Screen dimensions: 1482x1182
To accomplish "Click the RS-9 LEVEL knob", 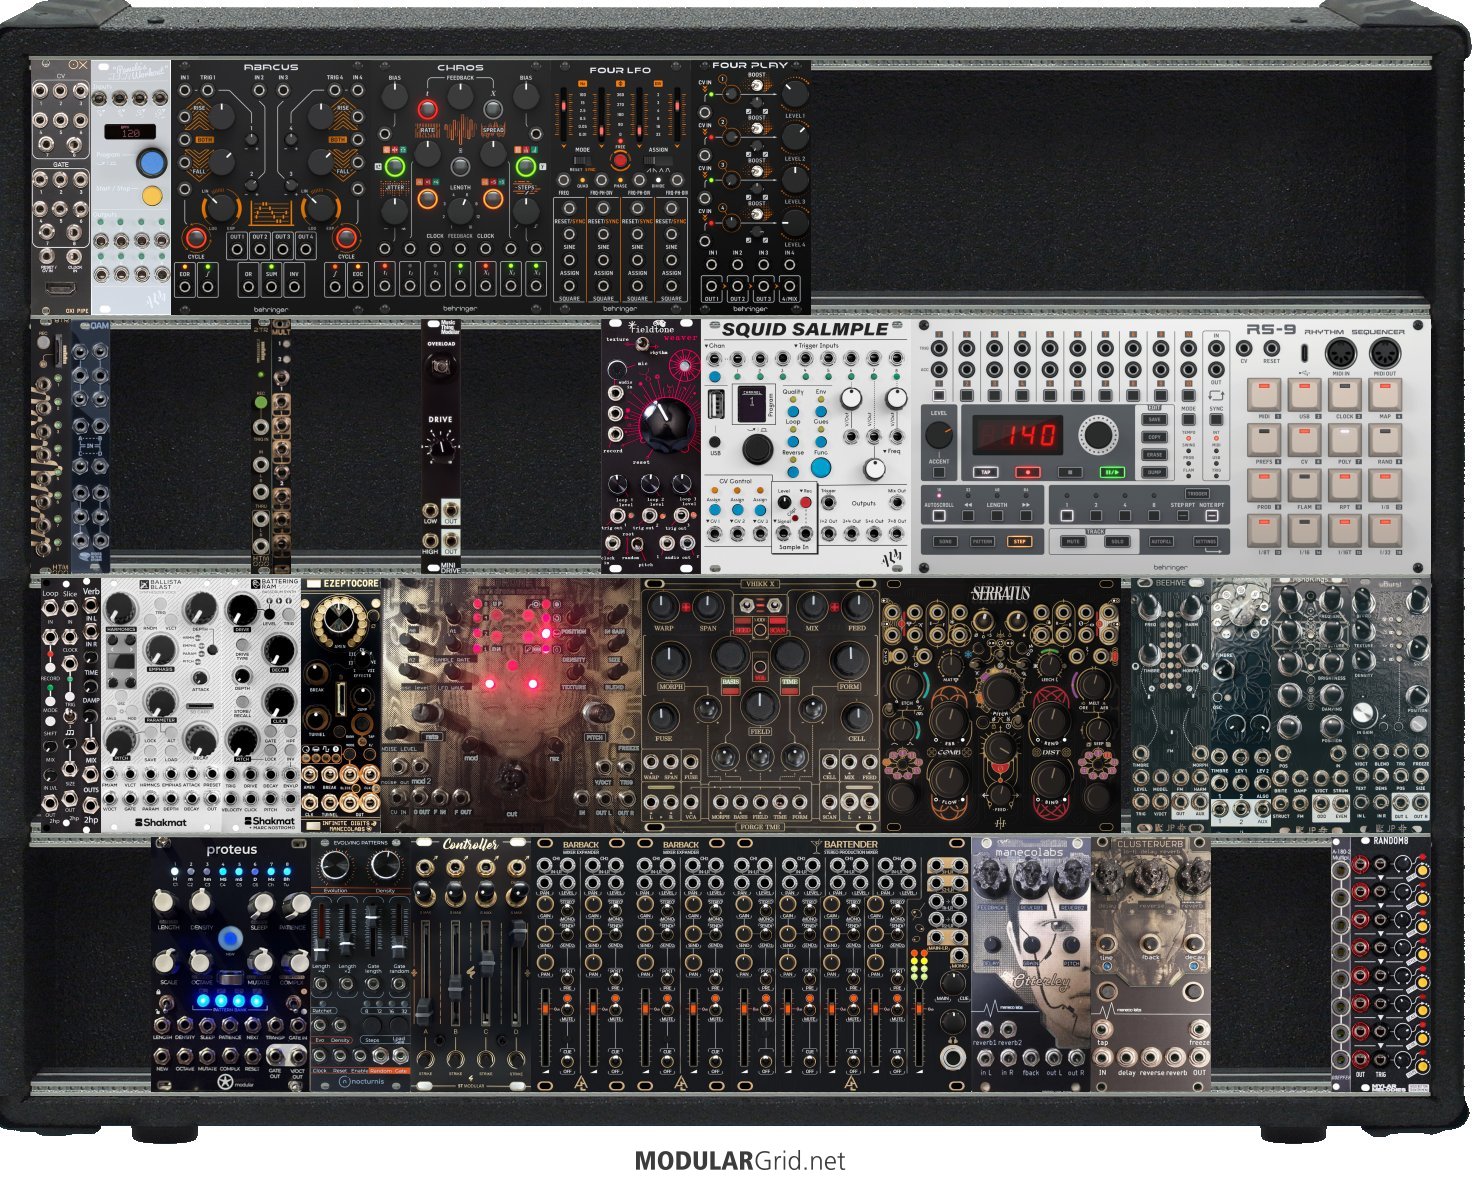I will tap(939, 434).
